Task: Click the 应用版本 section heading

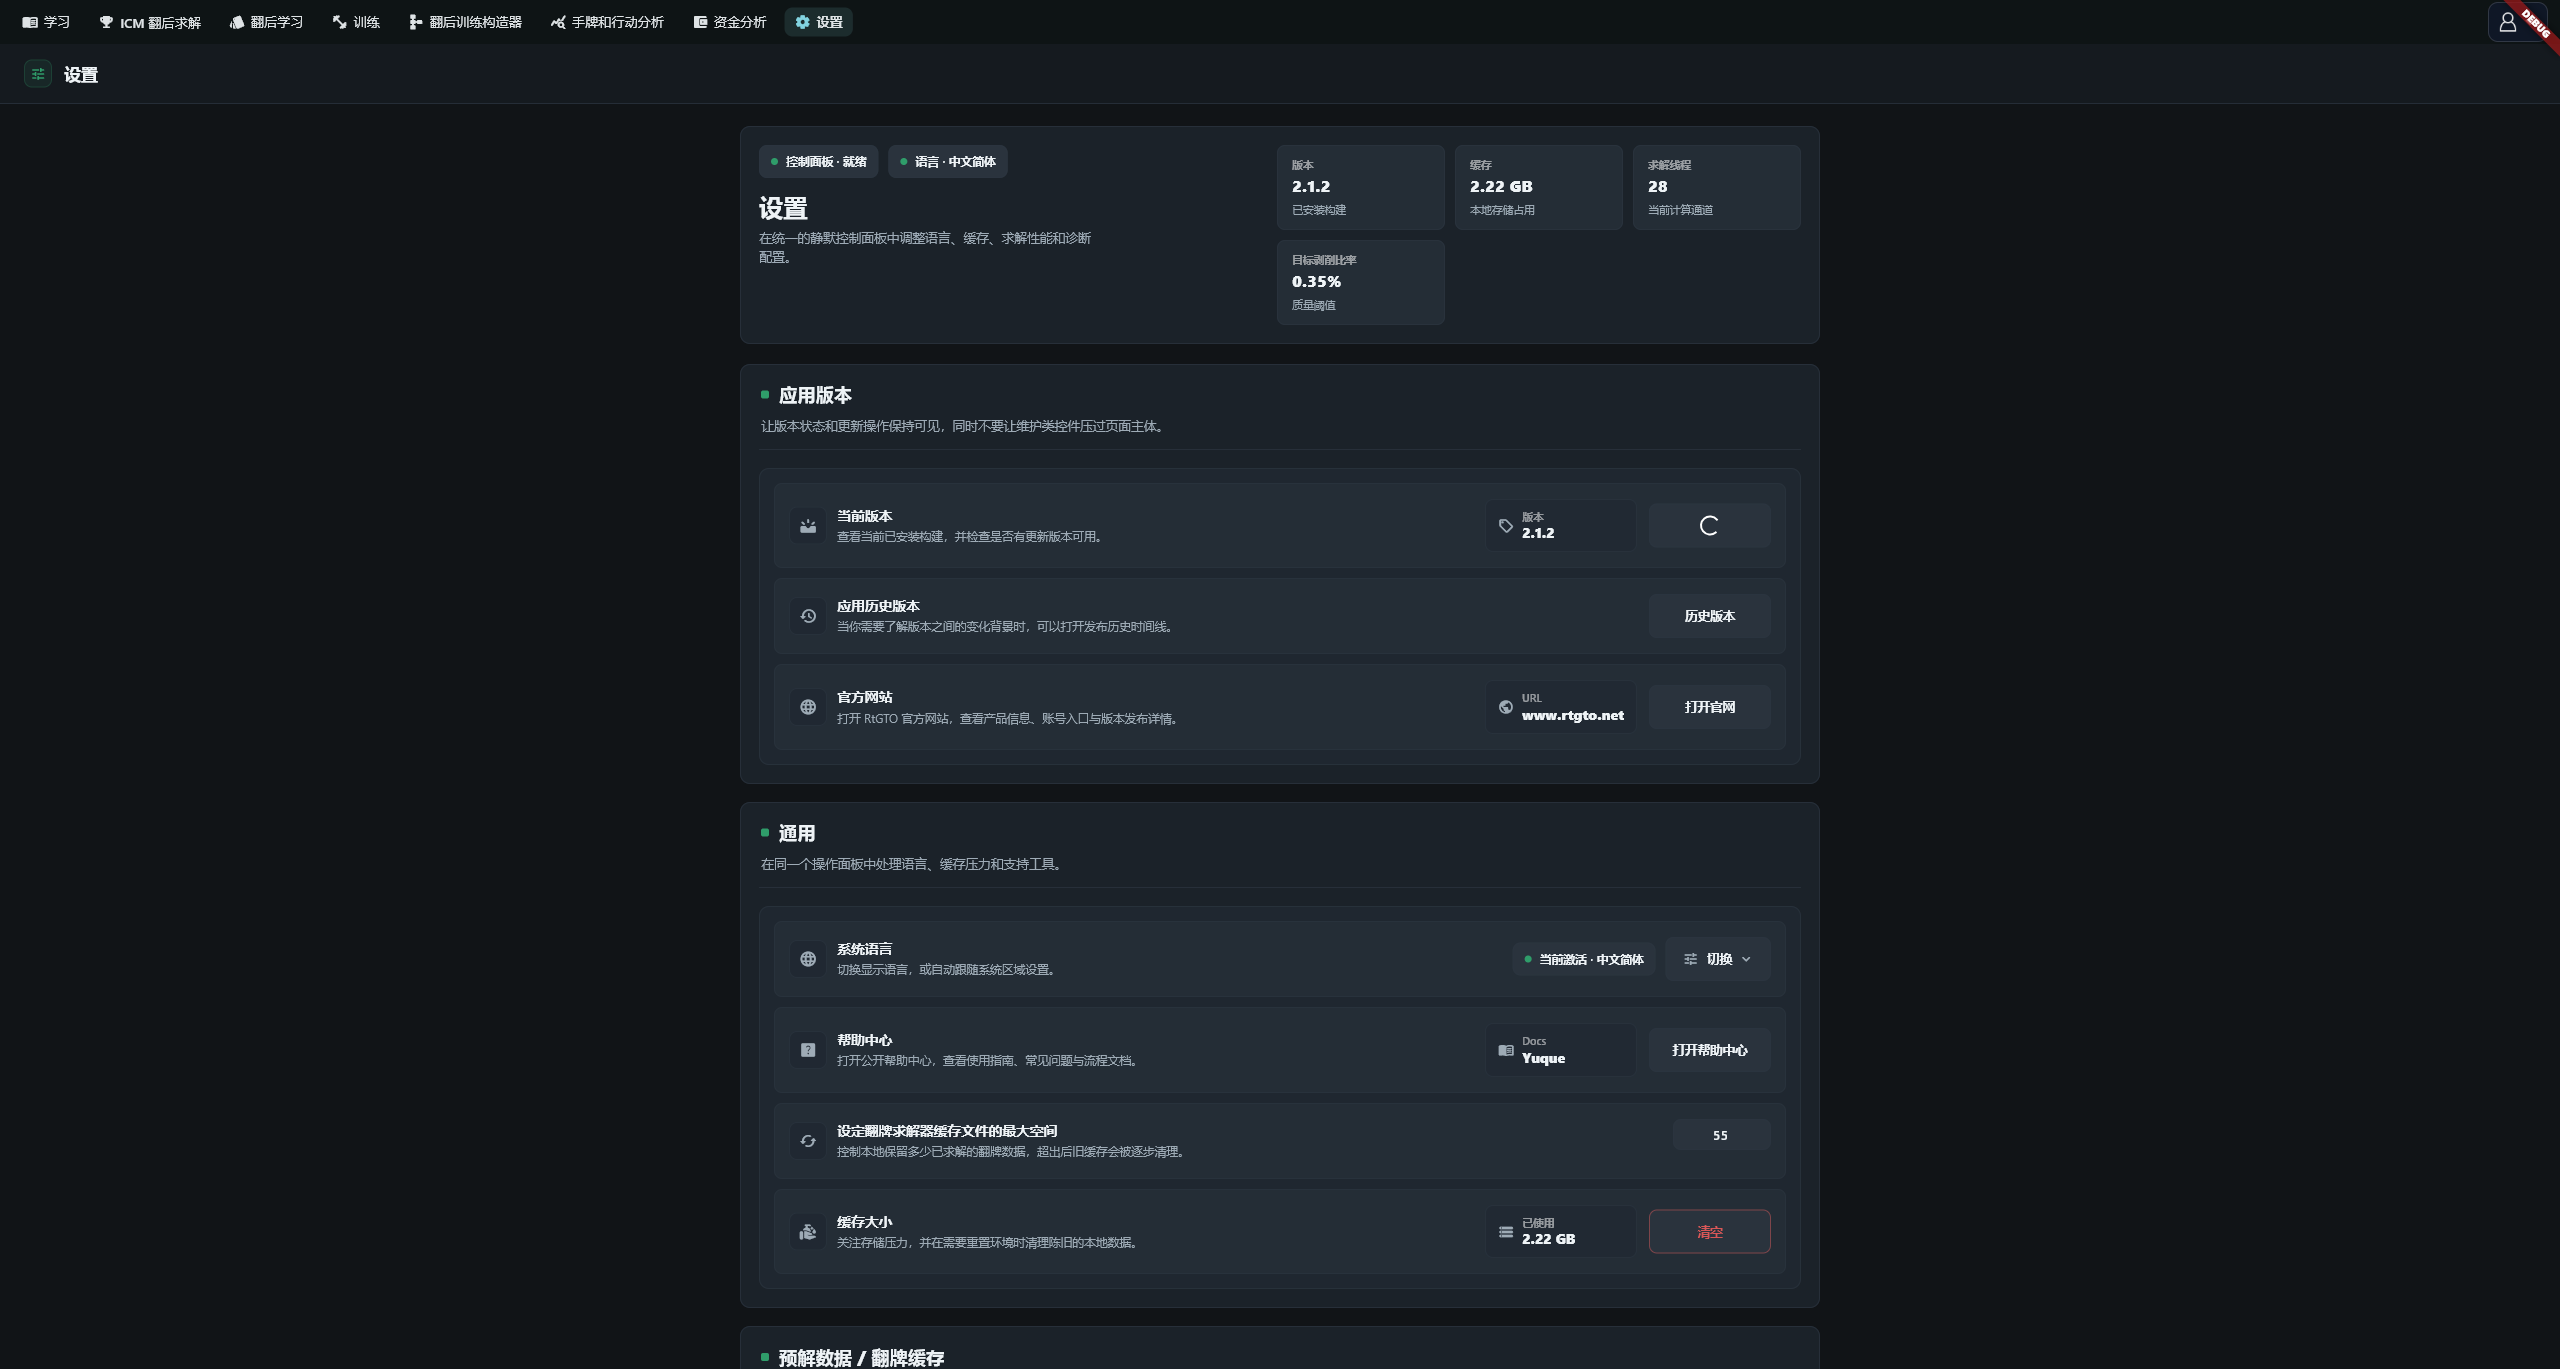Action: [x=815, y=395]
